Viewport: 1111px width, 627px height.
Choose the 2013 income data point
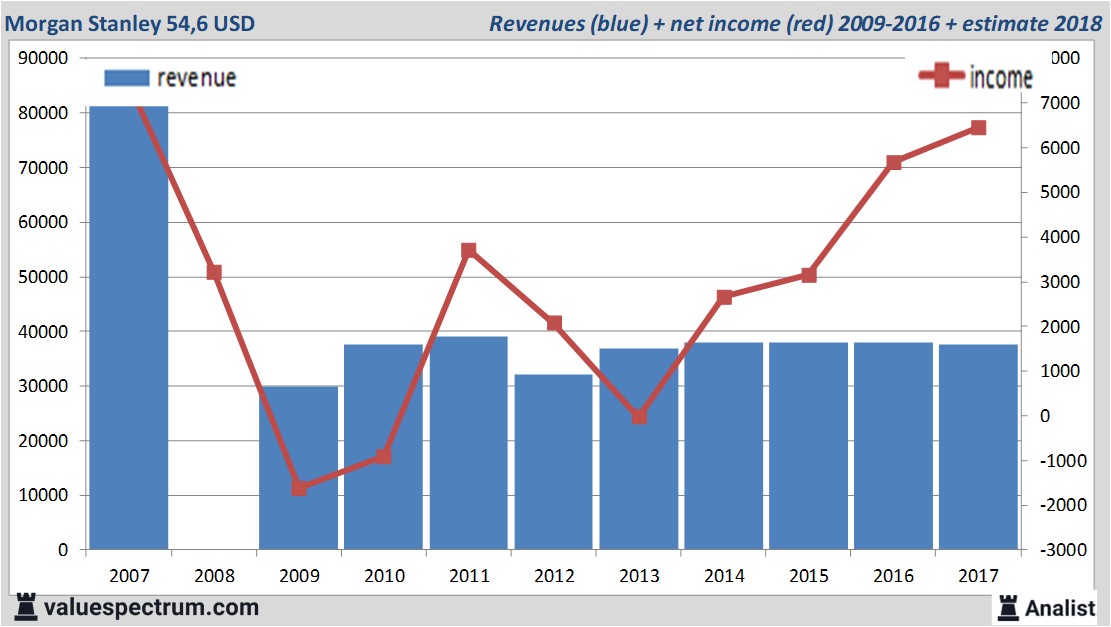pyautogui.click(x=639, y=417)
